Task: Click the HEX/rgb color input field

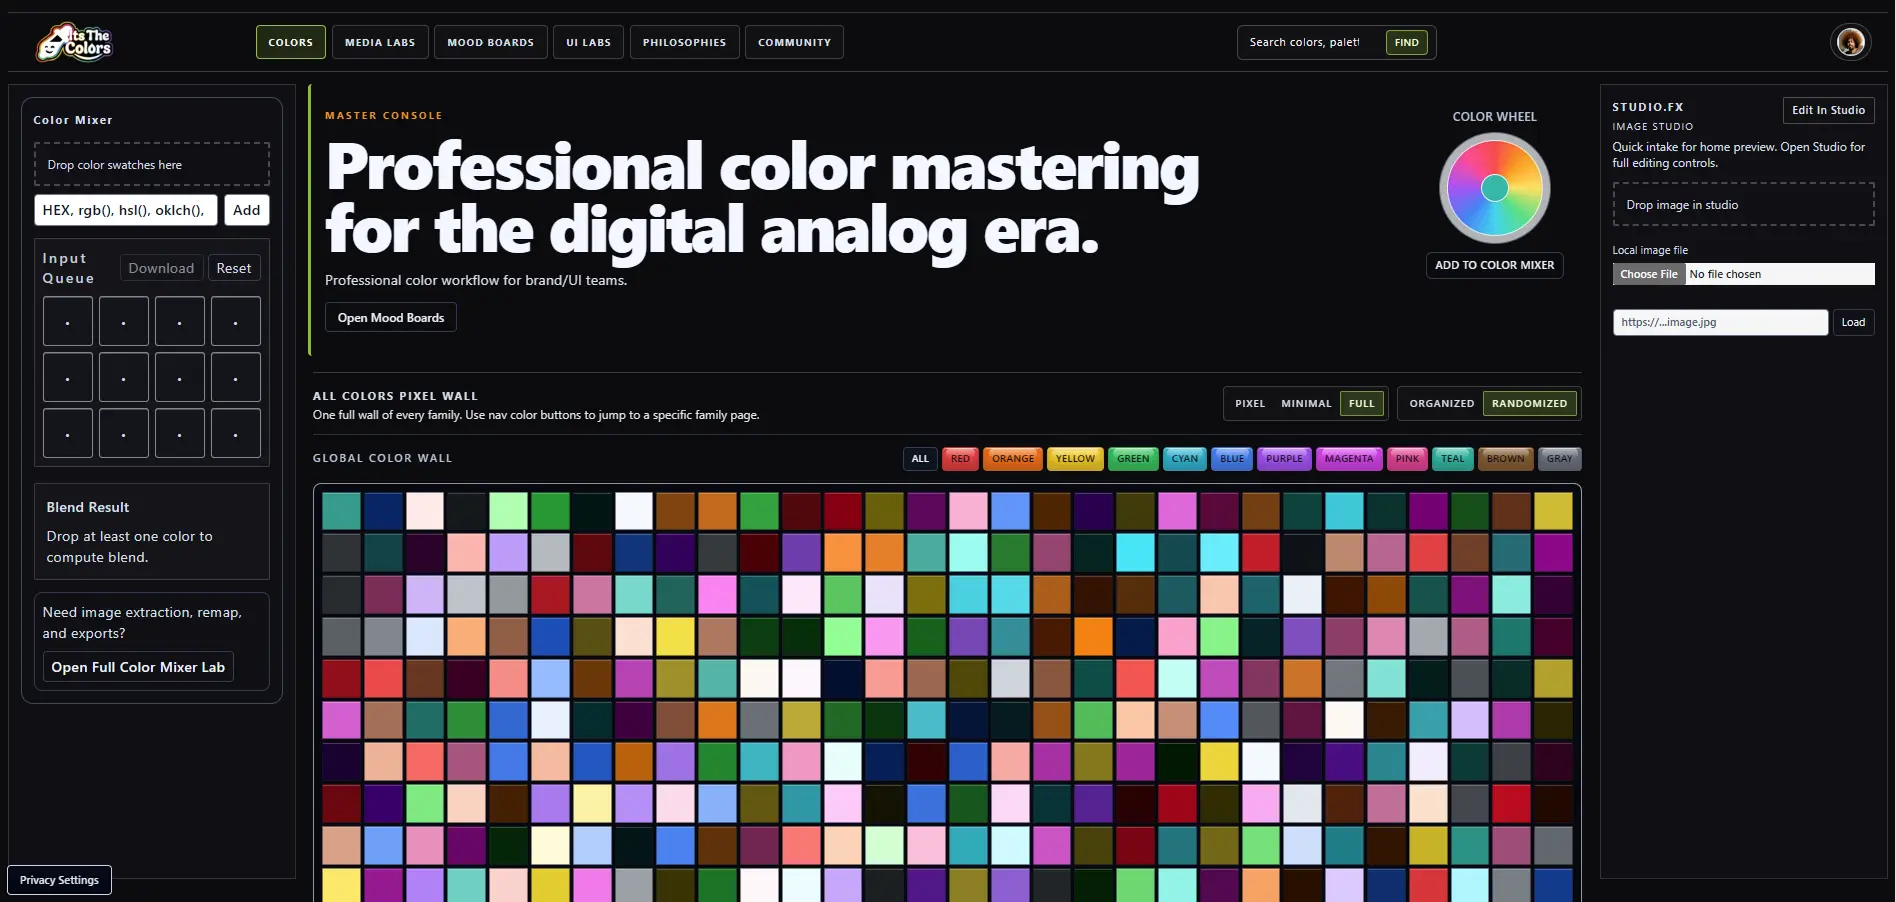Action: pos(126,210)
